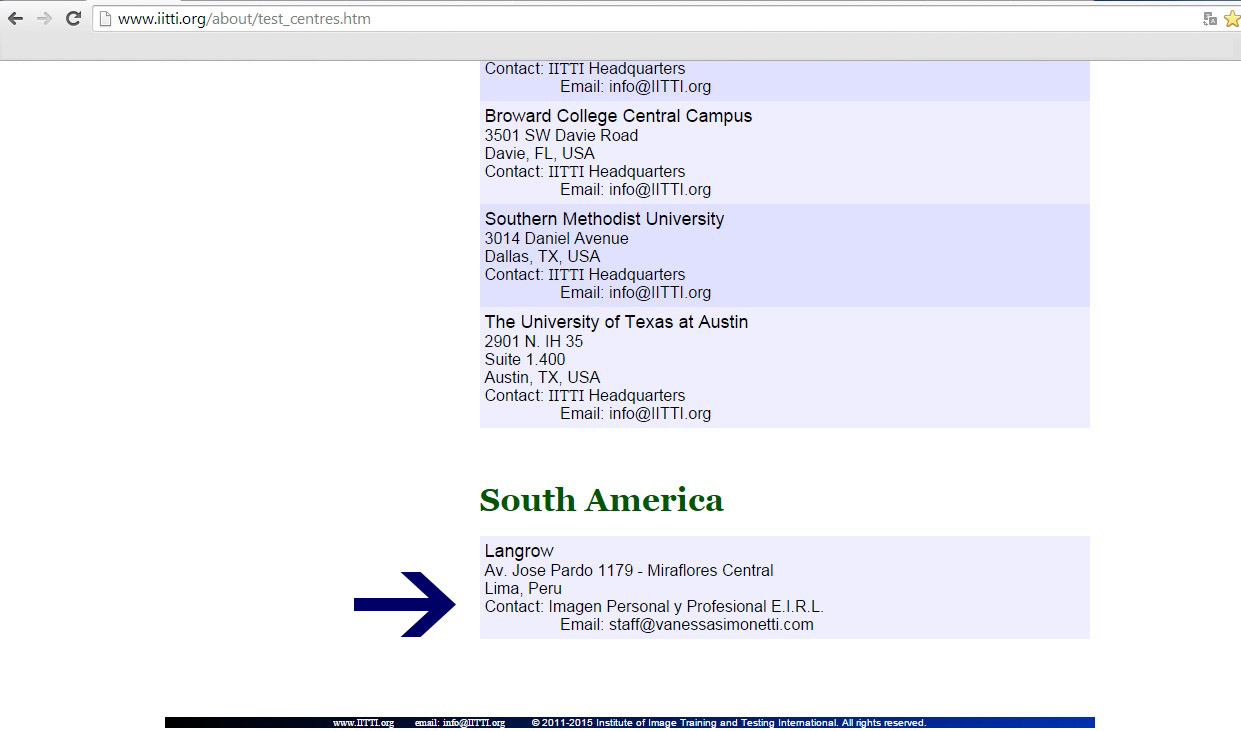Click the Suite 1.400 line
Viewport: 1241px width, 731px height.
(x=525, y=360)
